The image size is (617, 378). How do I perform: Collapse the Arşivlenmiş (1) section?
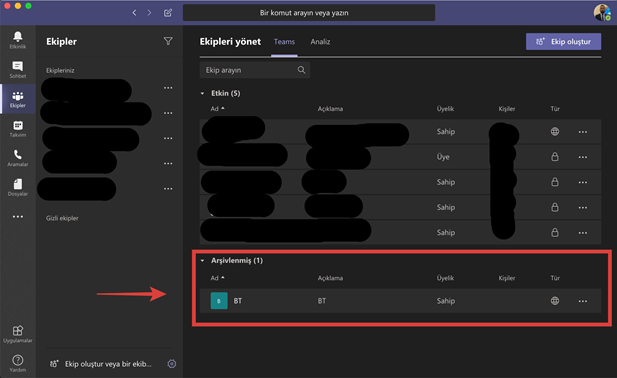pos(202,260)
